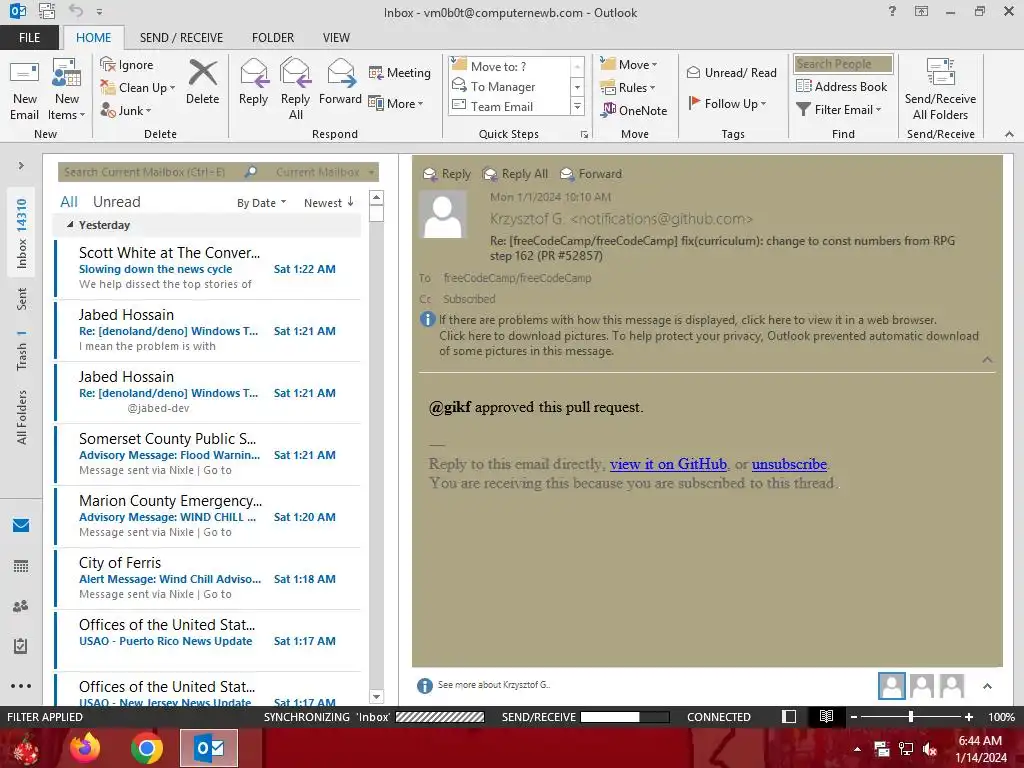Open All Folders in sidebar
The image size is (1024, 768).
pos(22,417)
